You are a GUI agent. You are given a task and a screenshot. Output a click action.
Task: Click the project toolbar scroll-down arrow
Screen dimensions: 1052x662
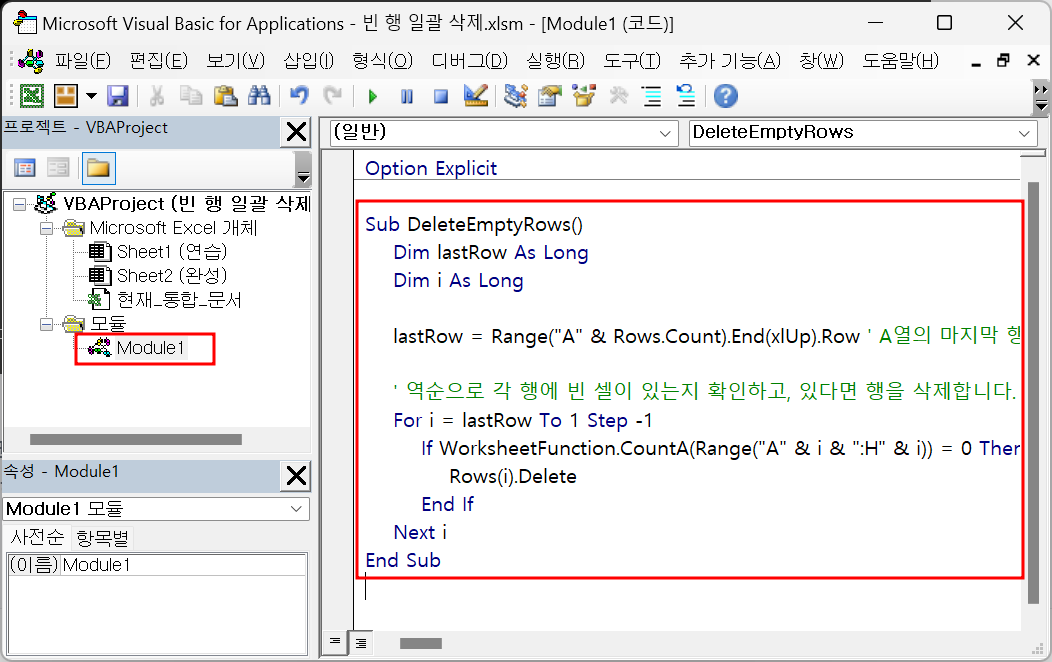(x=303, y=178)
